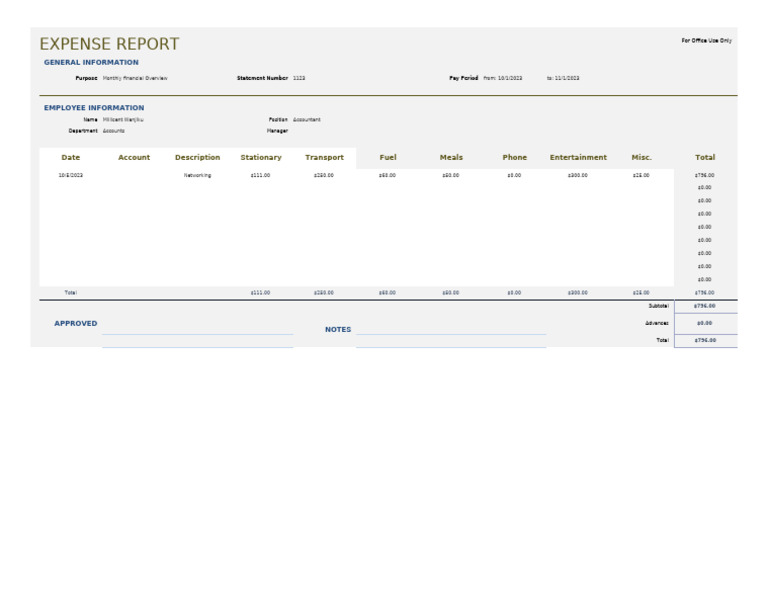Click the Manager label
768x594 pixels.
277,131
